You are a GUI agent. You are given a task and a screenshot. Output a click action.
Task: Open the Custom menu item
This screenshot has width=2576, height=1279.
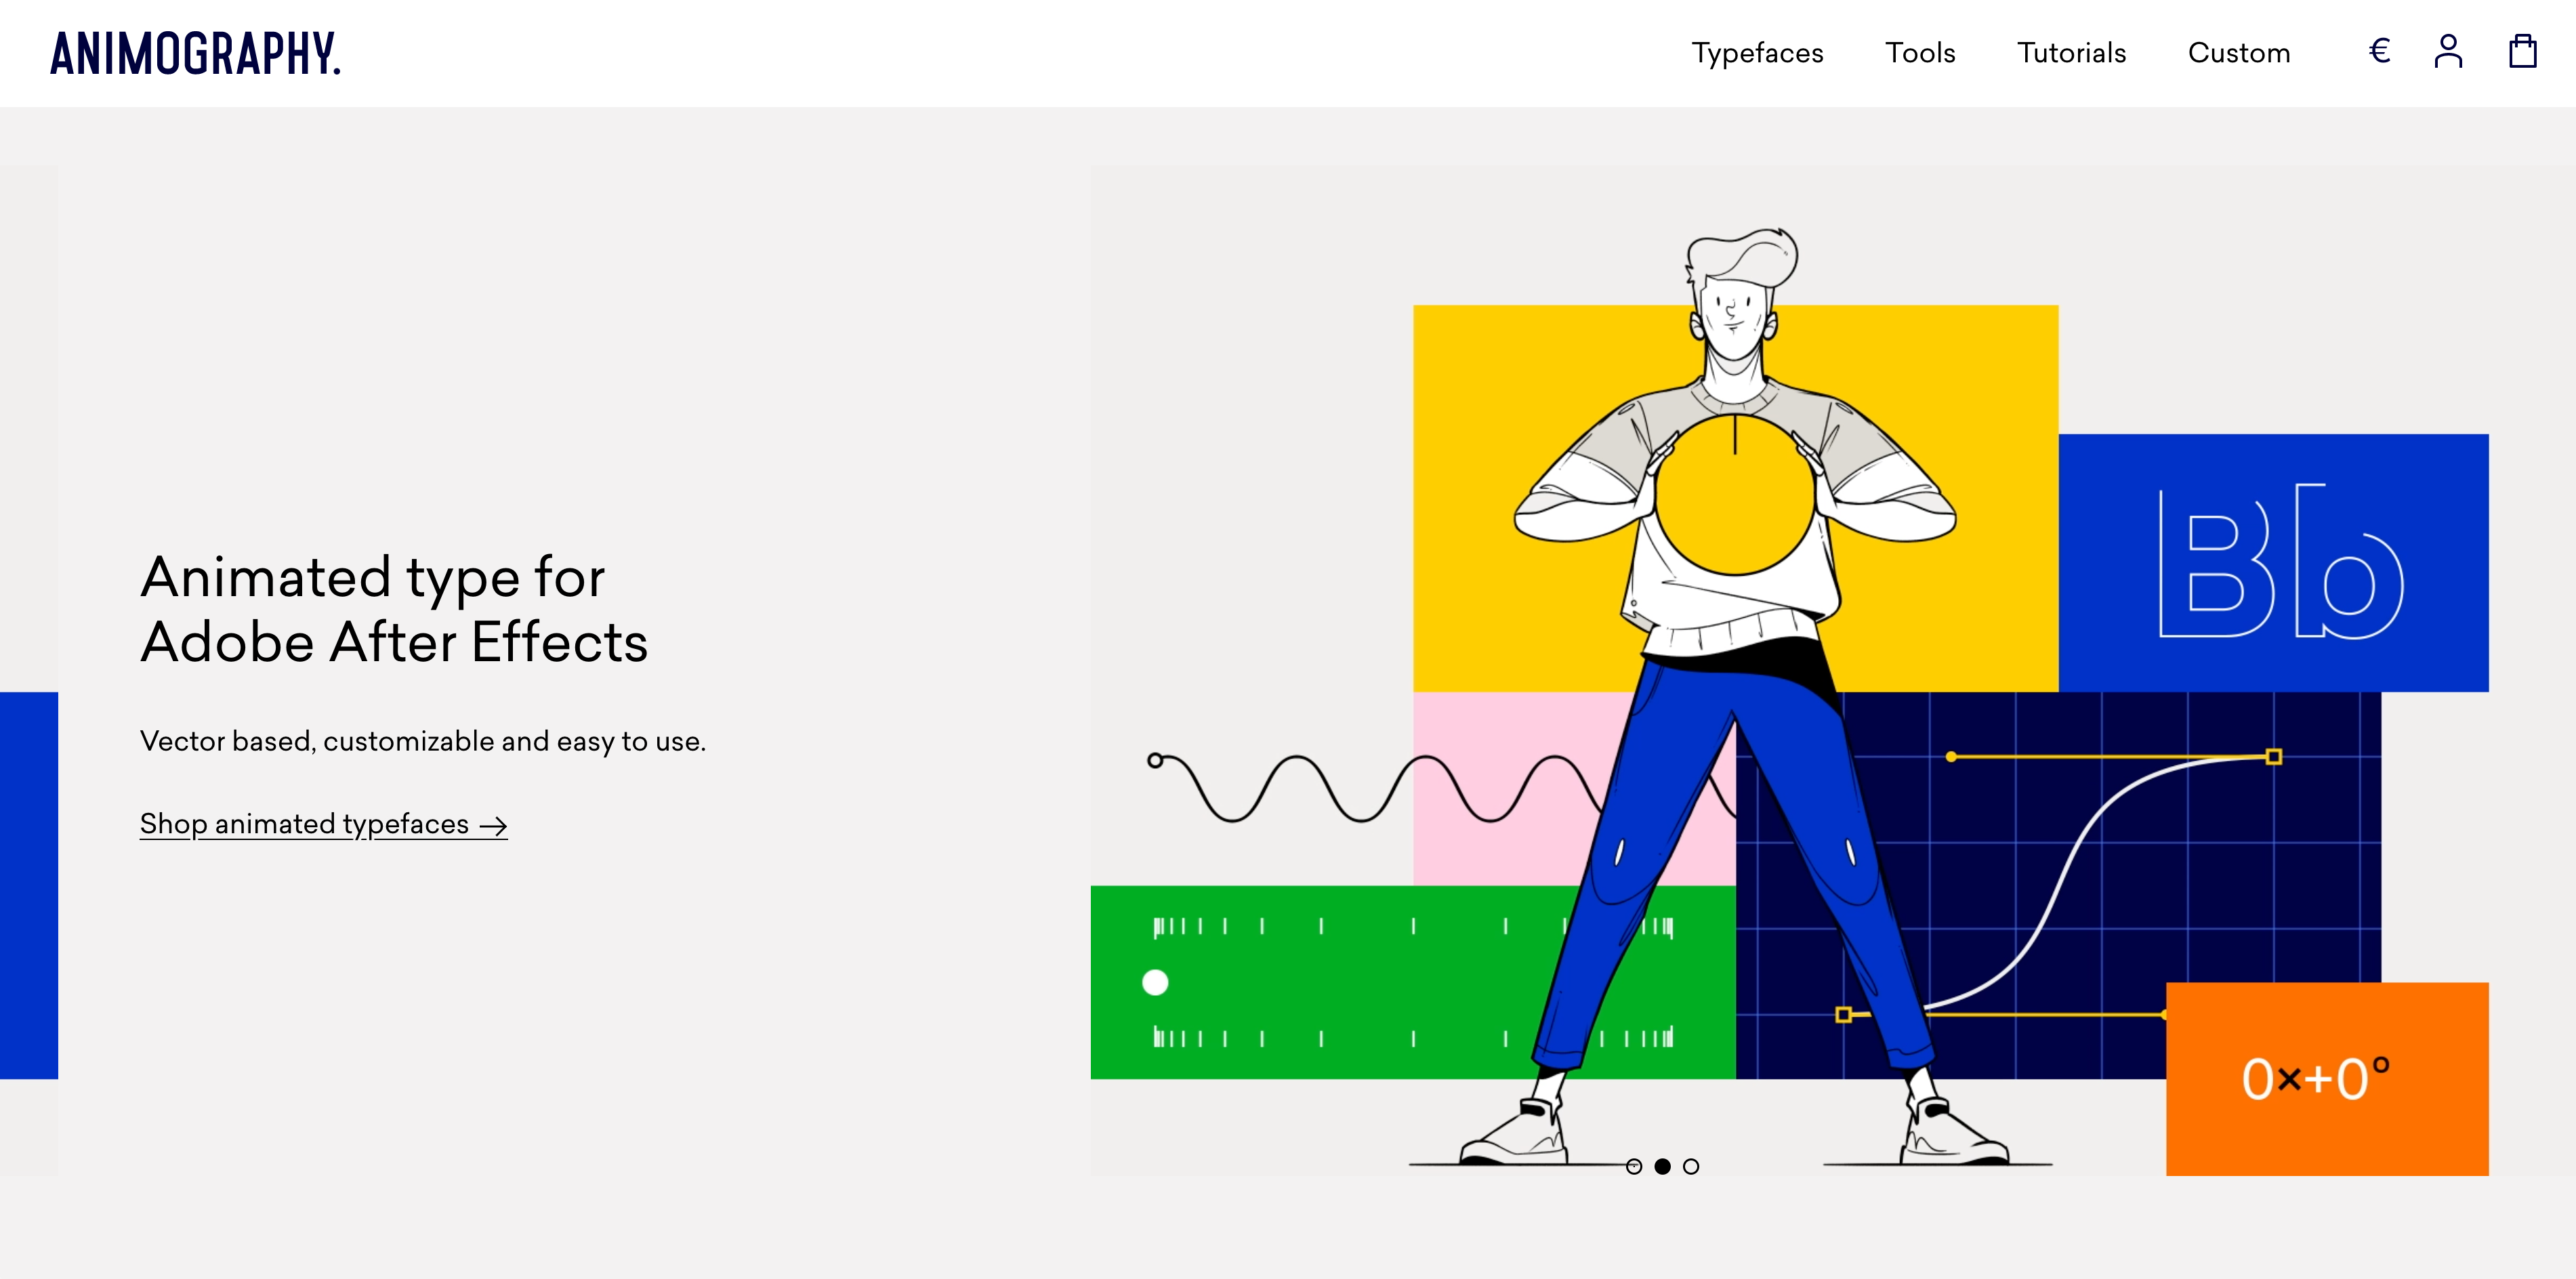[x=2239, y=52]
